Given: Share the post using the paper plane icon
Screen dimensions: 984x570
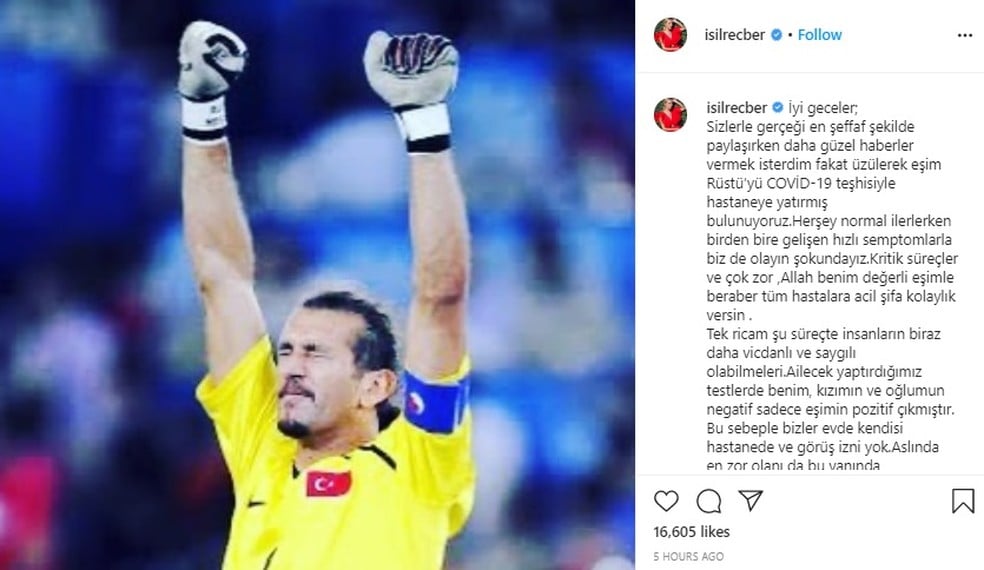Looking at the screenshot, I should point(751,500).
